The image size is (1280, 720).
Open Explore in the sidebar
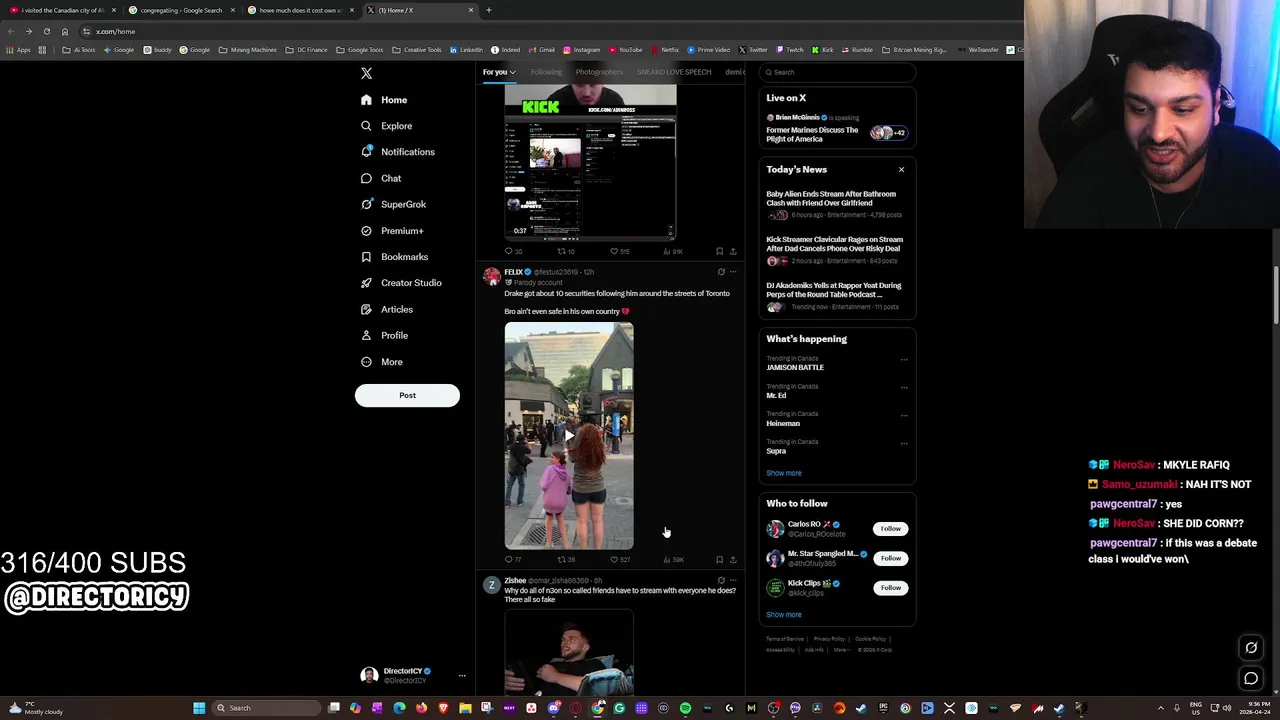(386, 126)
